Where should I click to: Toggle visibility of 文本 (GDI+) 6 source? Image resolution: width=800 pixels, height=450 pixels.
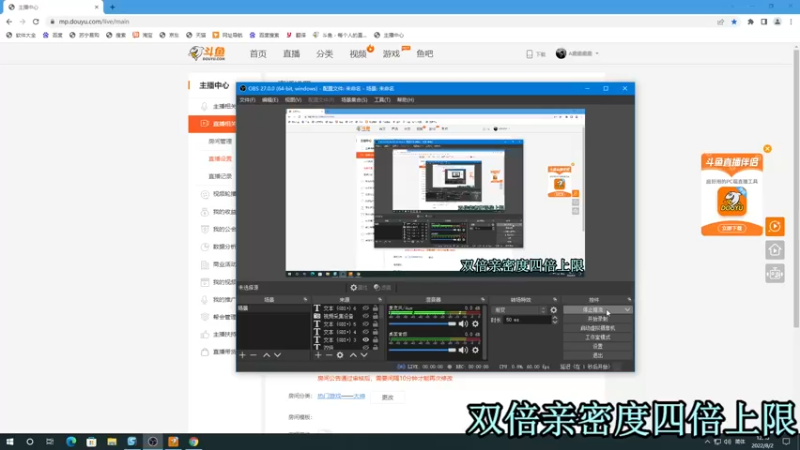pyautogui.click(x=365, y=308)
